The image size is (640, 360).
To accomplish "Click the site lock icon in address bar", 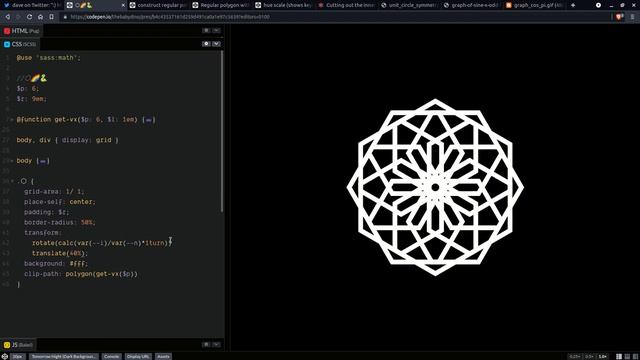I will (x=64, y=17).
